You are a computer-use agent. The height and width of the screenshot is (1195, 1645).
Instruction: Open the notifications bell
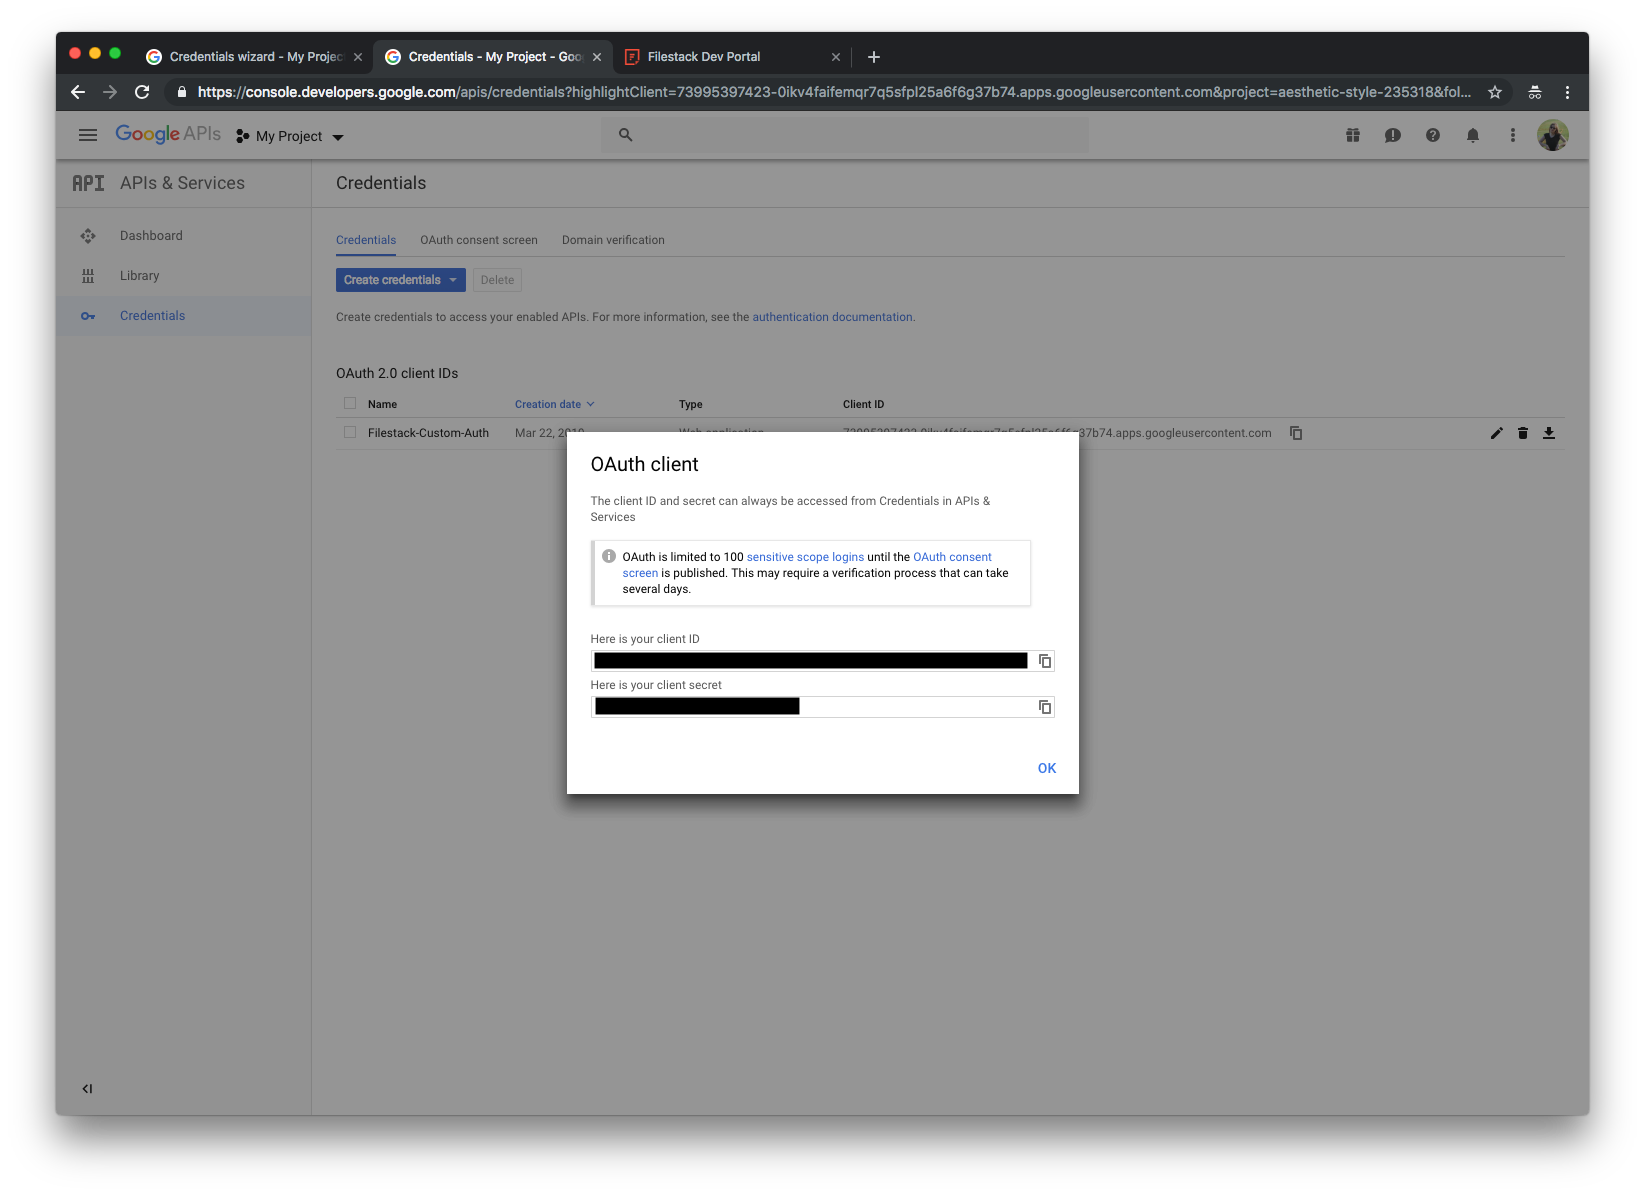tap(1473, 135)
